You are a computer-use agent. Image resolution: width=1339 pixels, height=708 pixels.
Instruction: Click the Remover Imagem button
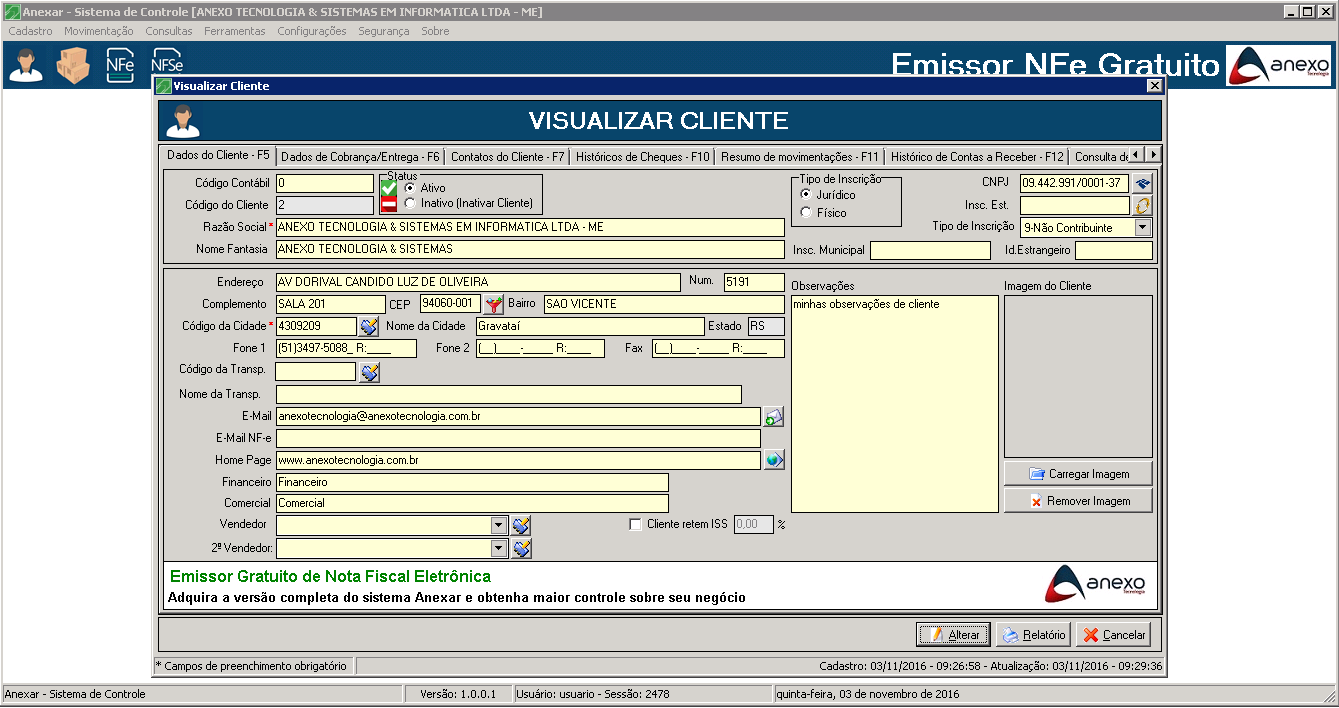pyautogui.click(x=1078, y=500)
